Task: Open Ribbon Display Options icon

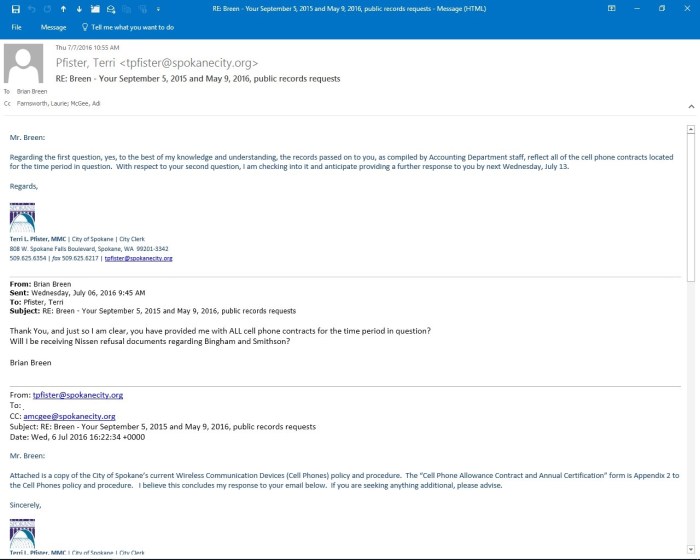Action: click(611, 9)
